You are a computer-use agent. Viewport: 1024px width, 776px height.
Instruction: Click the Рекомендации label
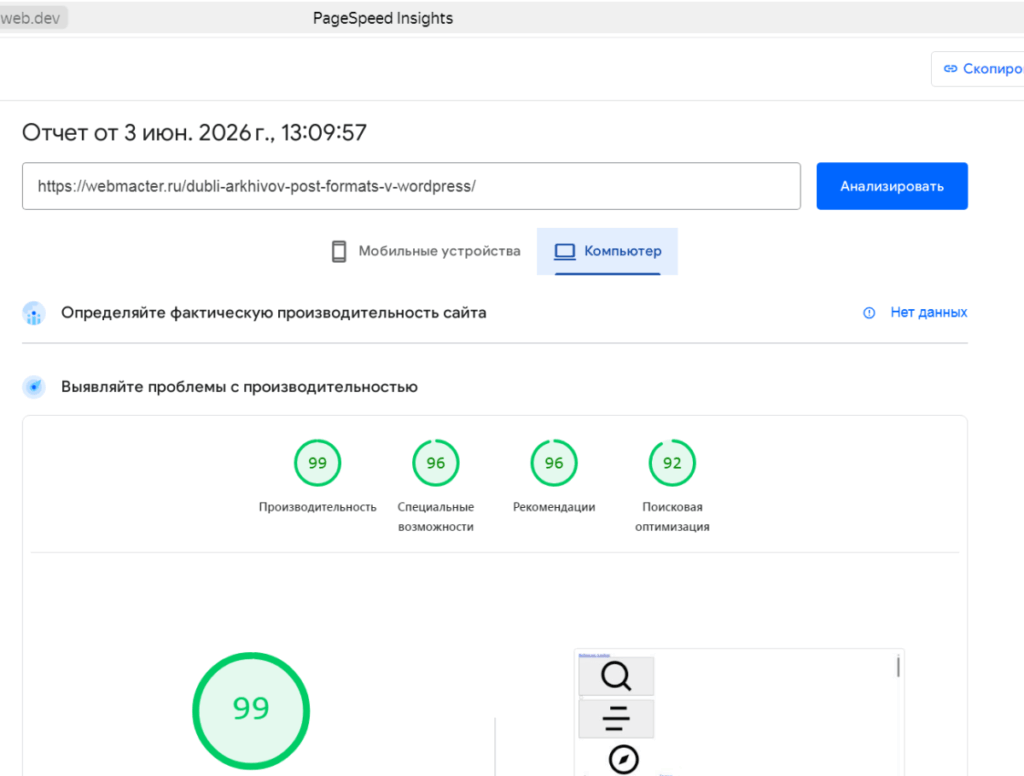pyautogui.click(x=554, y=507)
